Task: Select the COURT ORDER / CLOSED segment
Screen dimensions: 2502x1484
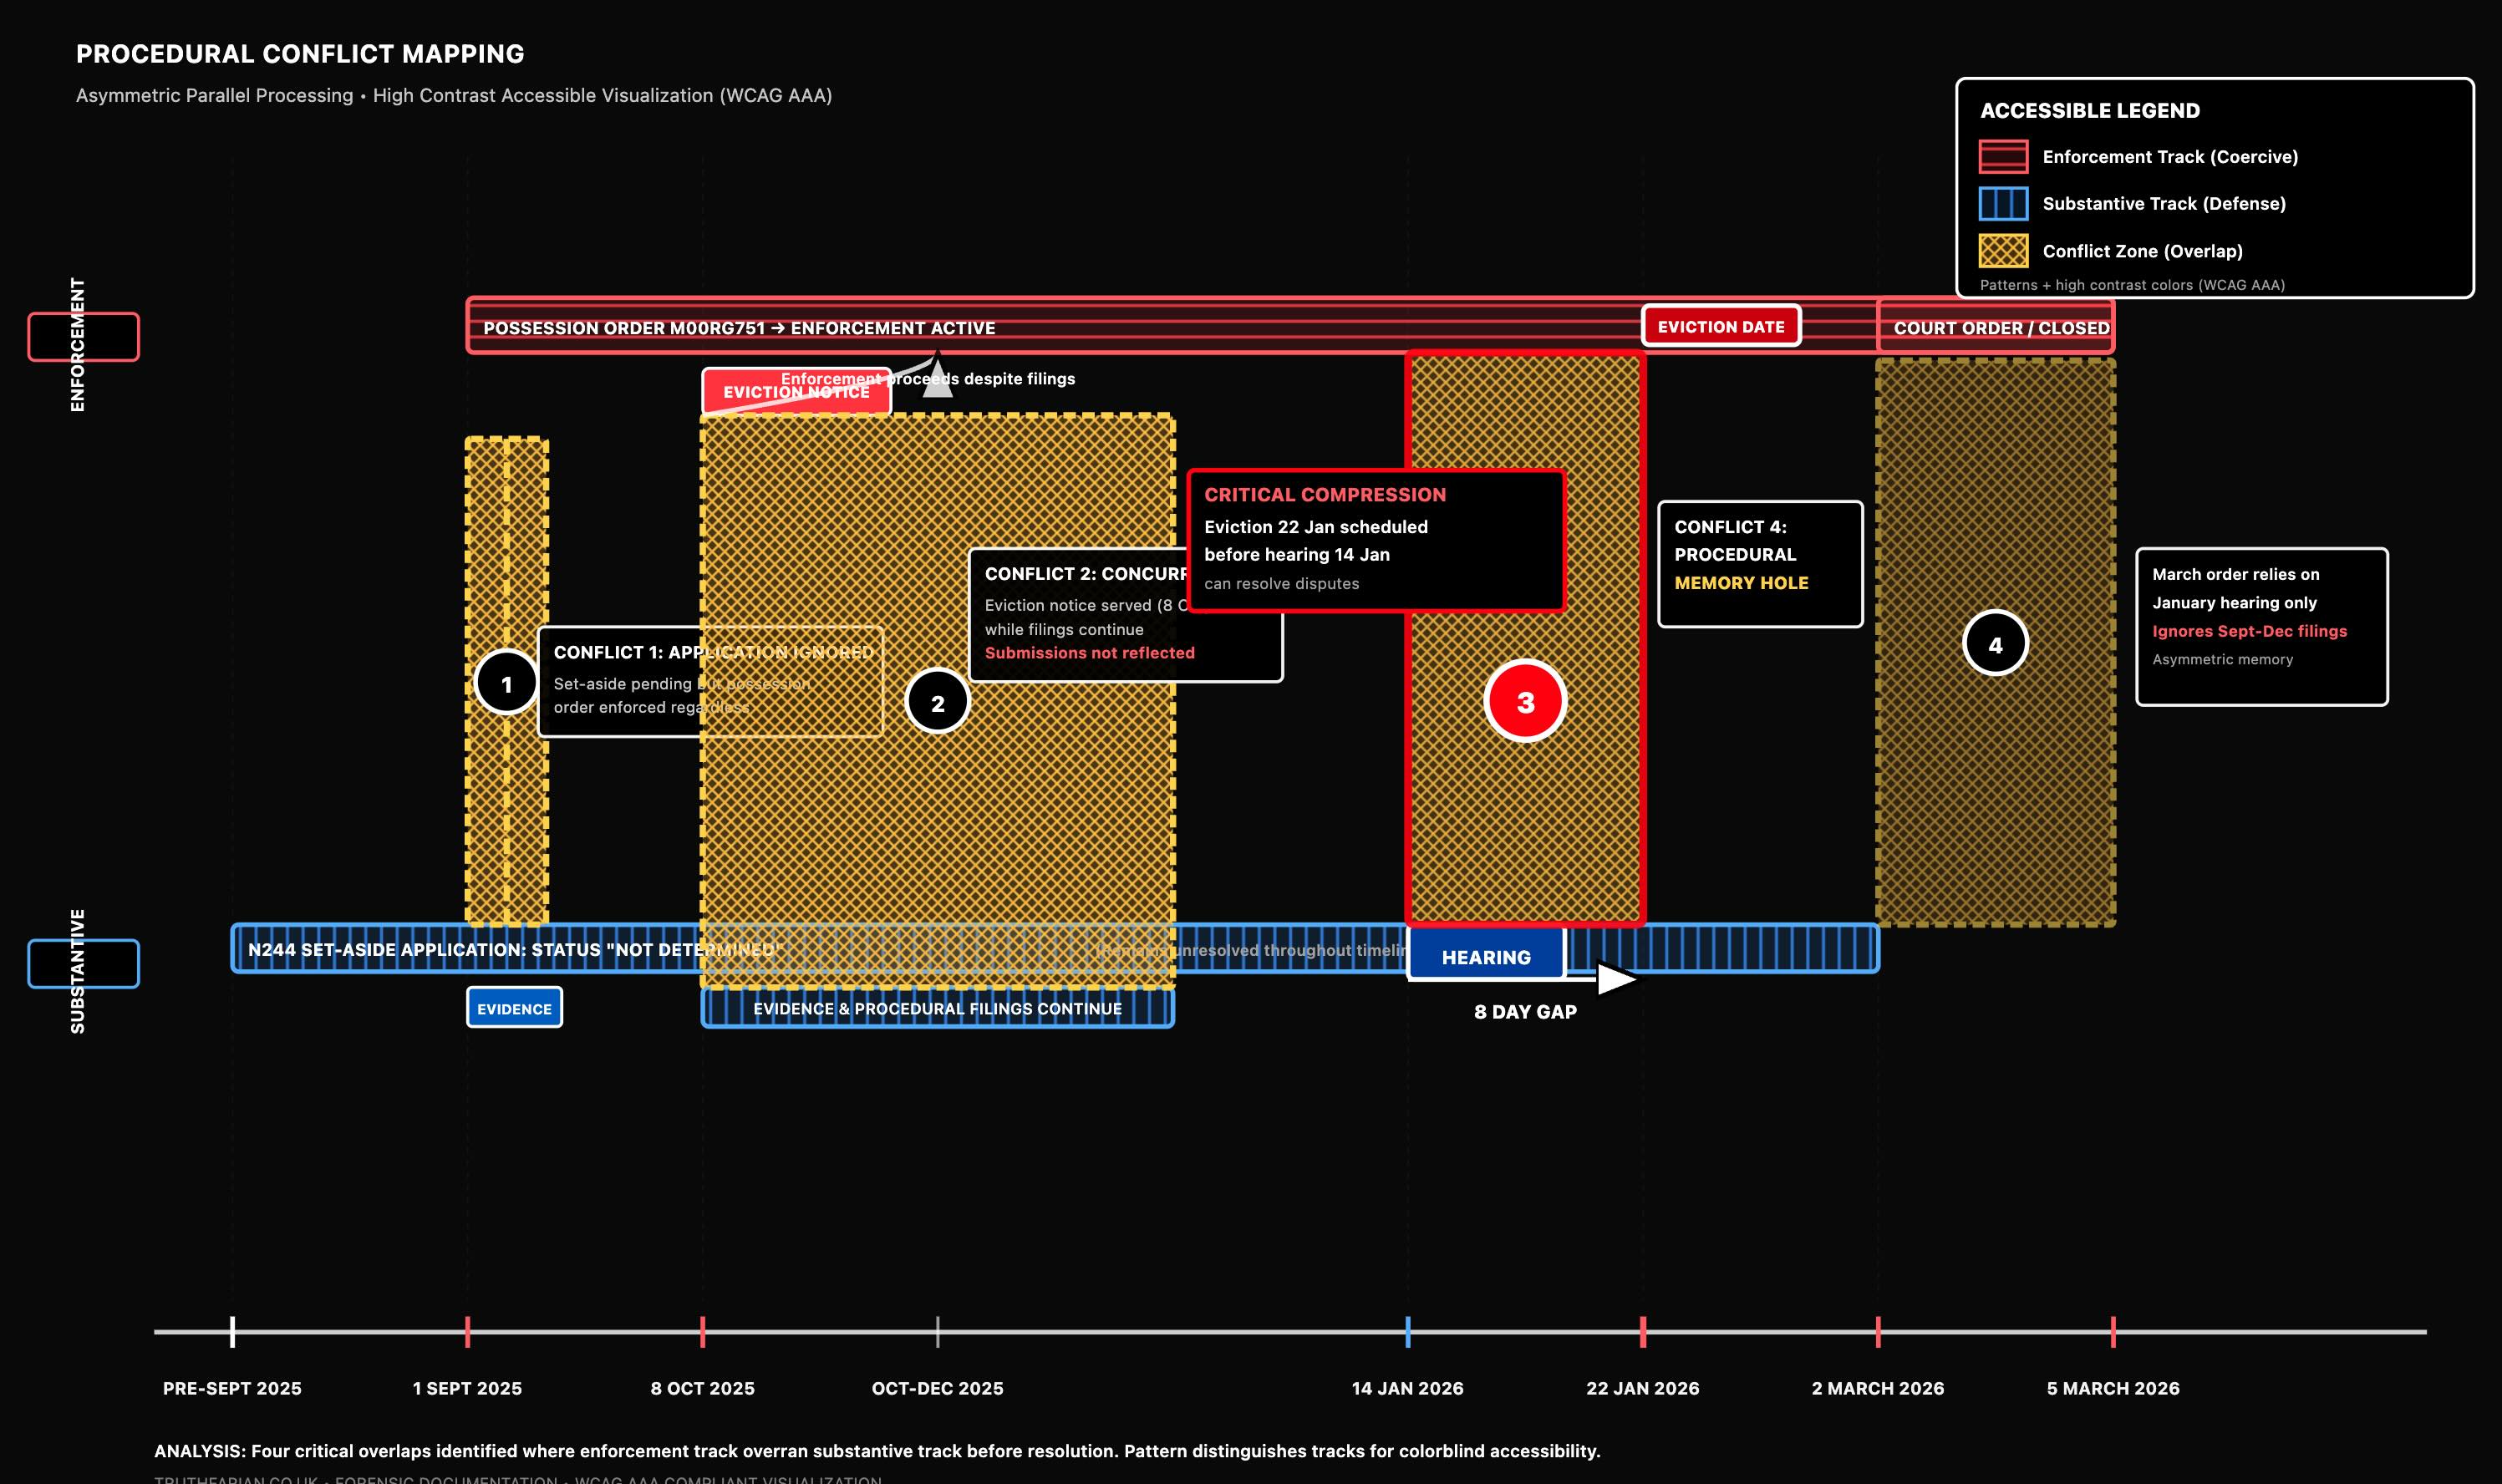Action: click(x=1996, y=328)
